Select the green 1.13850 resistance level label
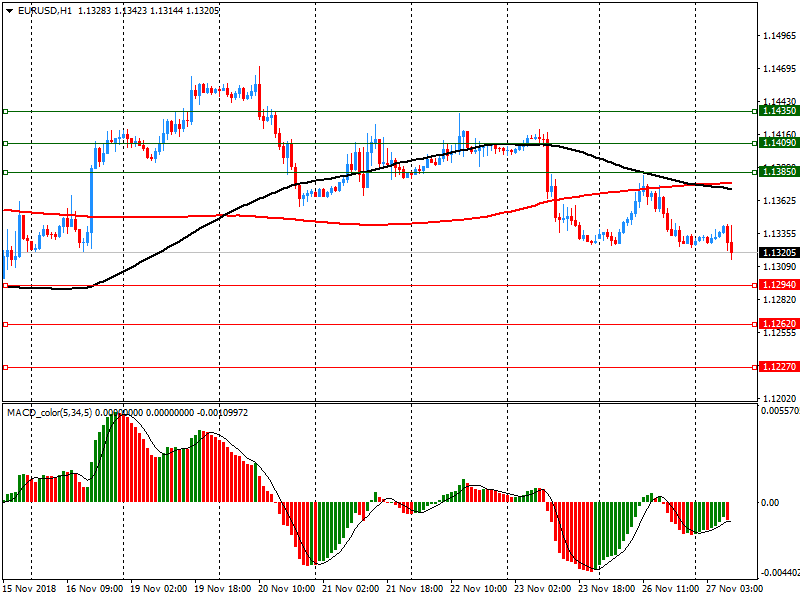Viewport: 800px width, 600px height. point(779,172)
